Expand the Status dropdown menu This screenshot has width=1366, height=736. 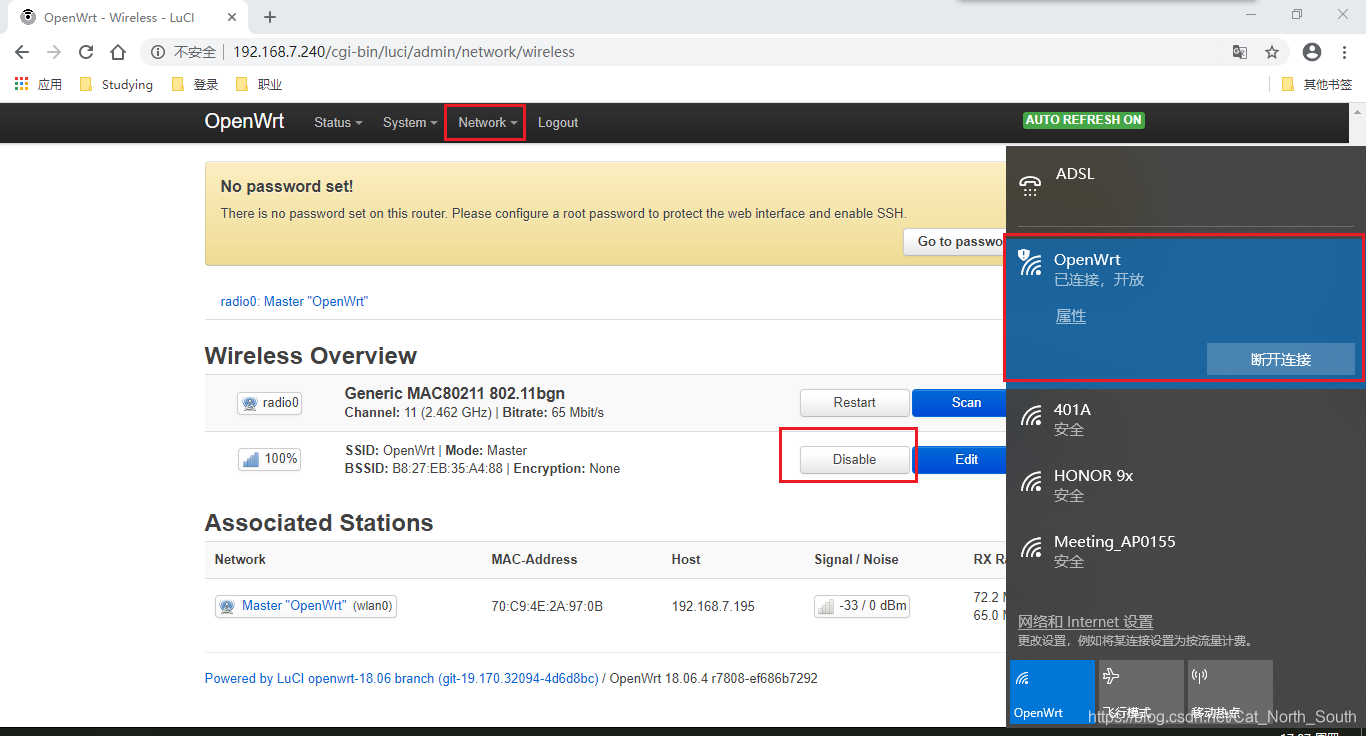point(338,122)
